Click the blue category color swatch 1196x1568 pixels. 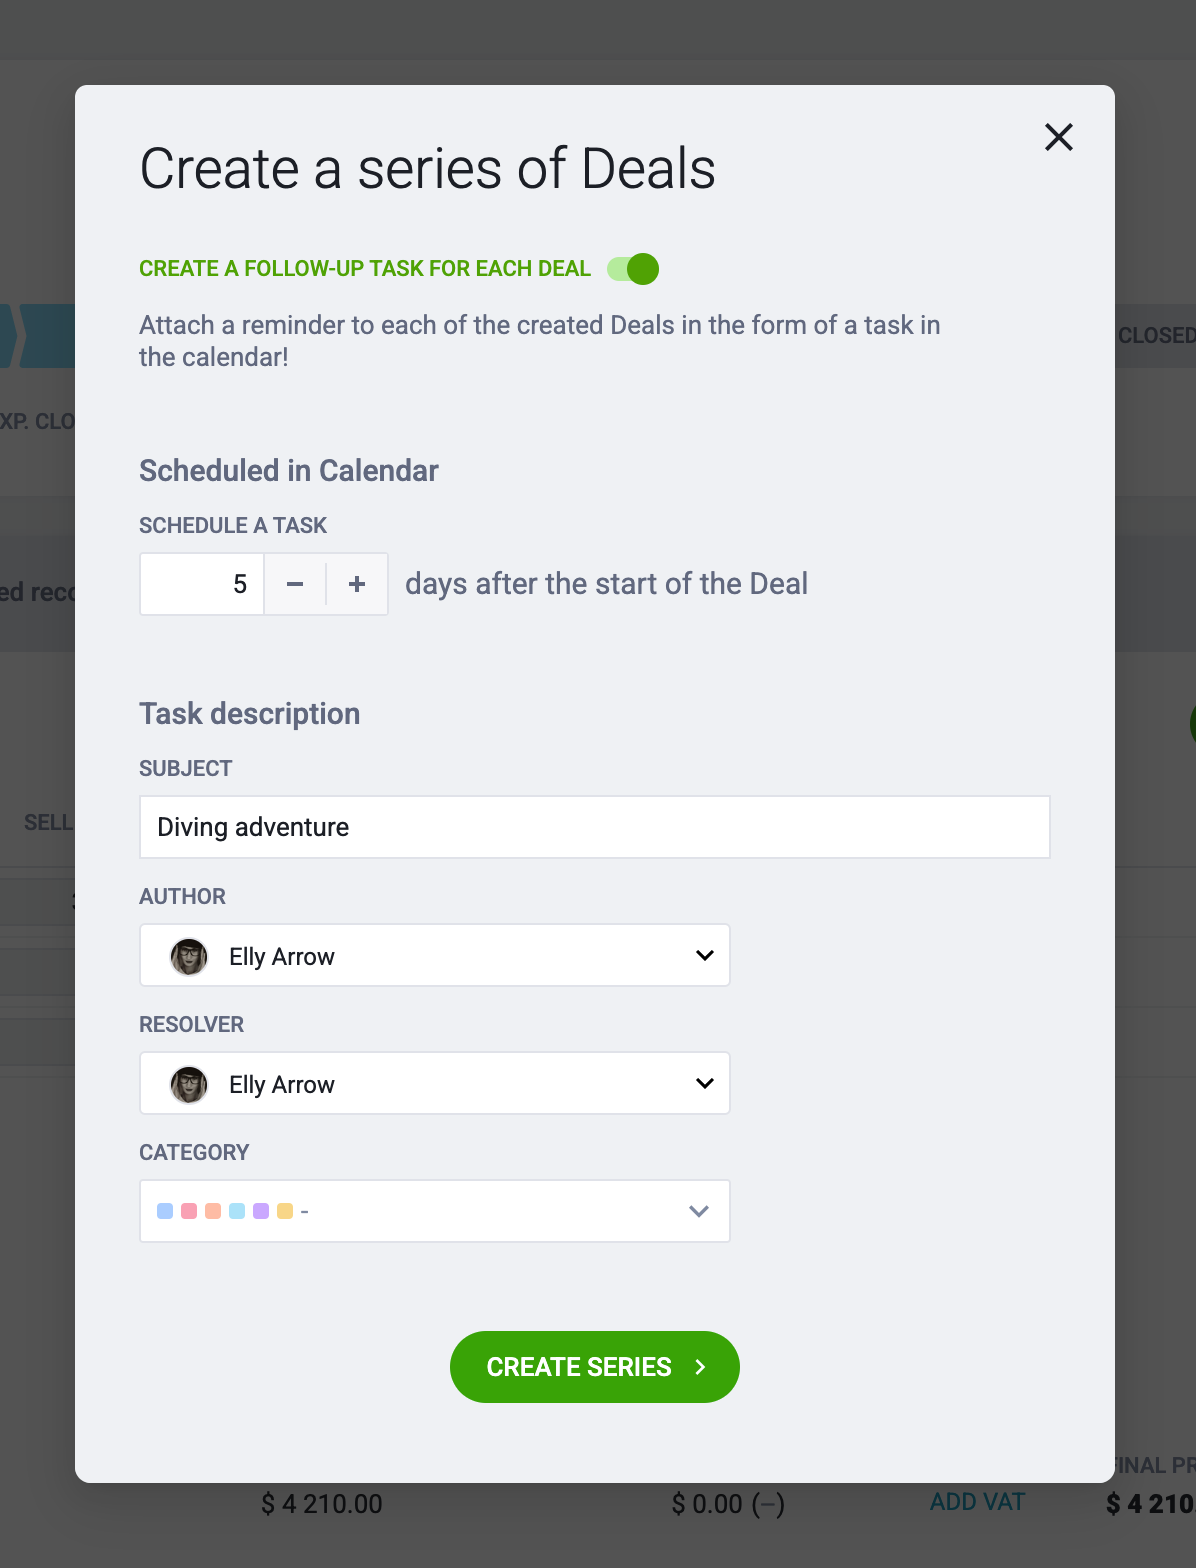[x=165, y=1211]
